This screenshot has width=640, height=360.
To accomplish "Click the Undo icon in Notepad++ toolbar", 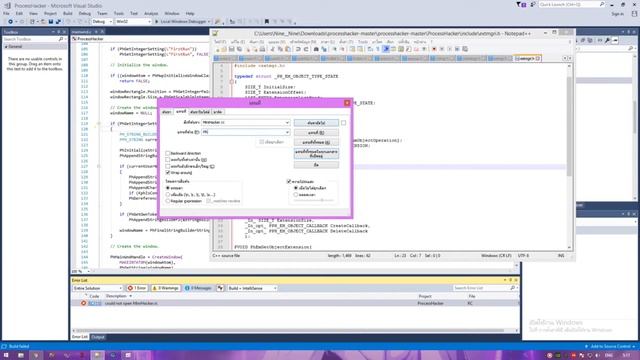I will click(298, 49).
